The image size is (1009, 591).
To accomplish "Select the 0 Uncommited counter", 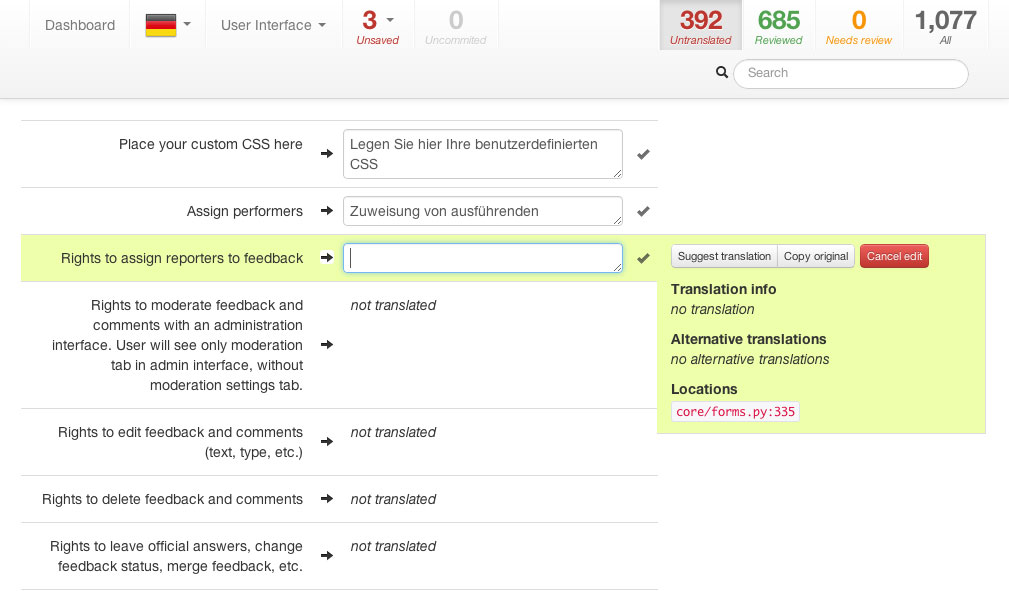I will pyautogui.click(x=456, y=25).
